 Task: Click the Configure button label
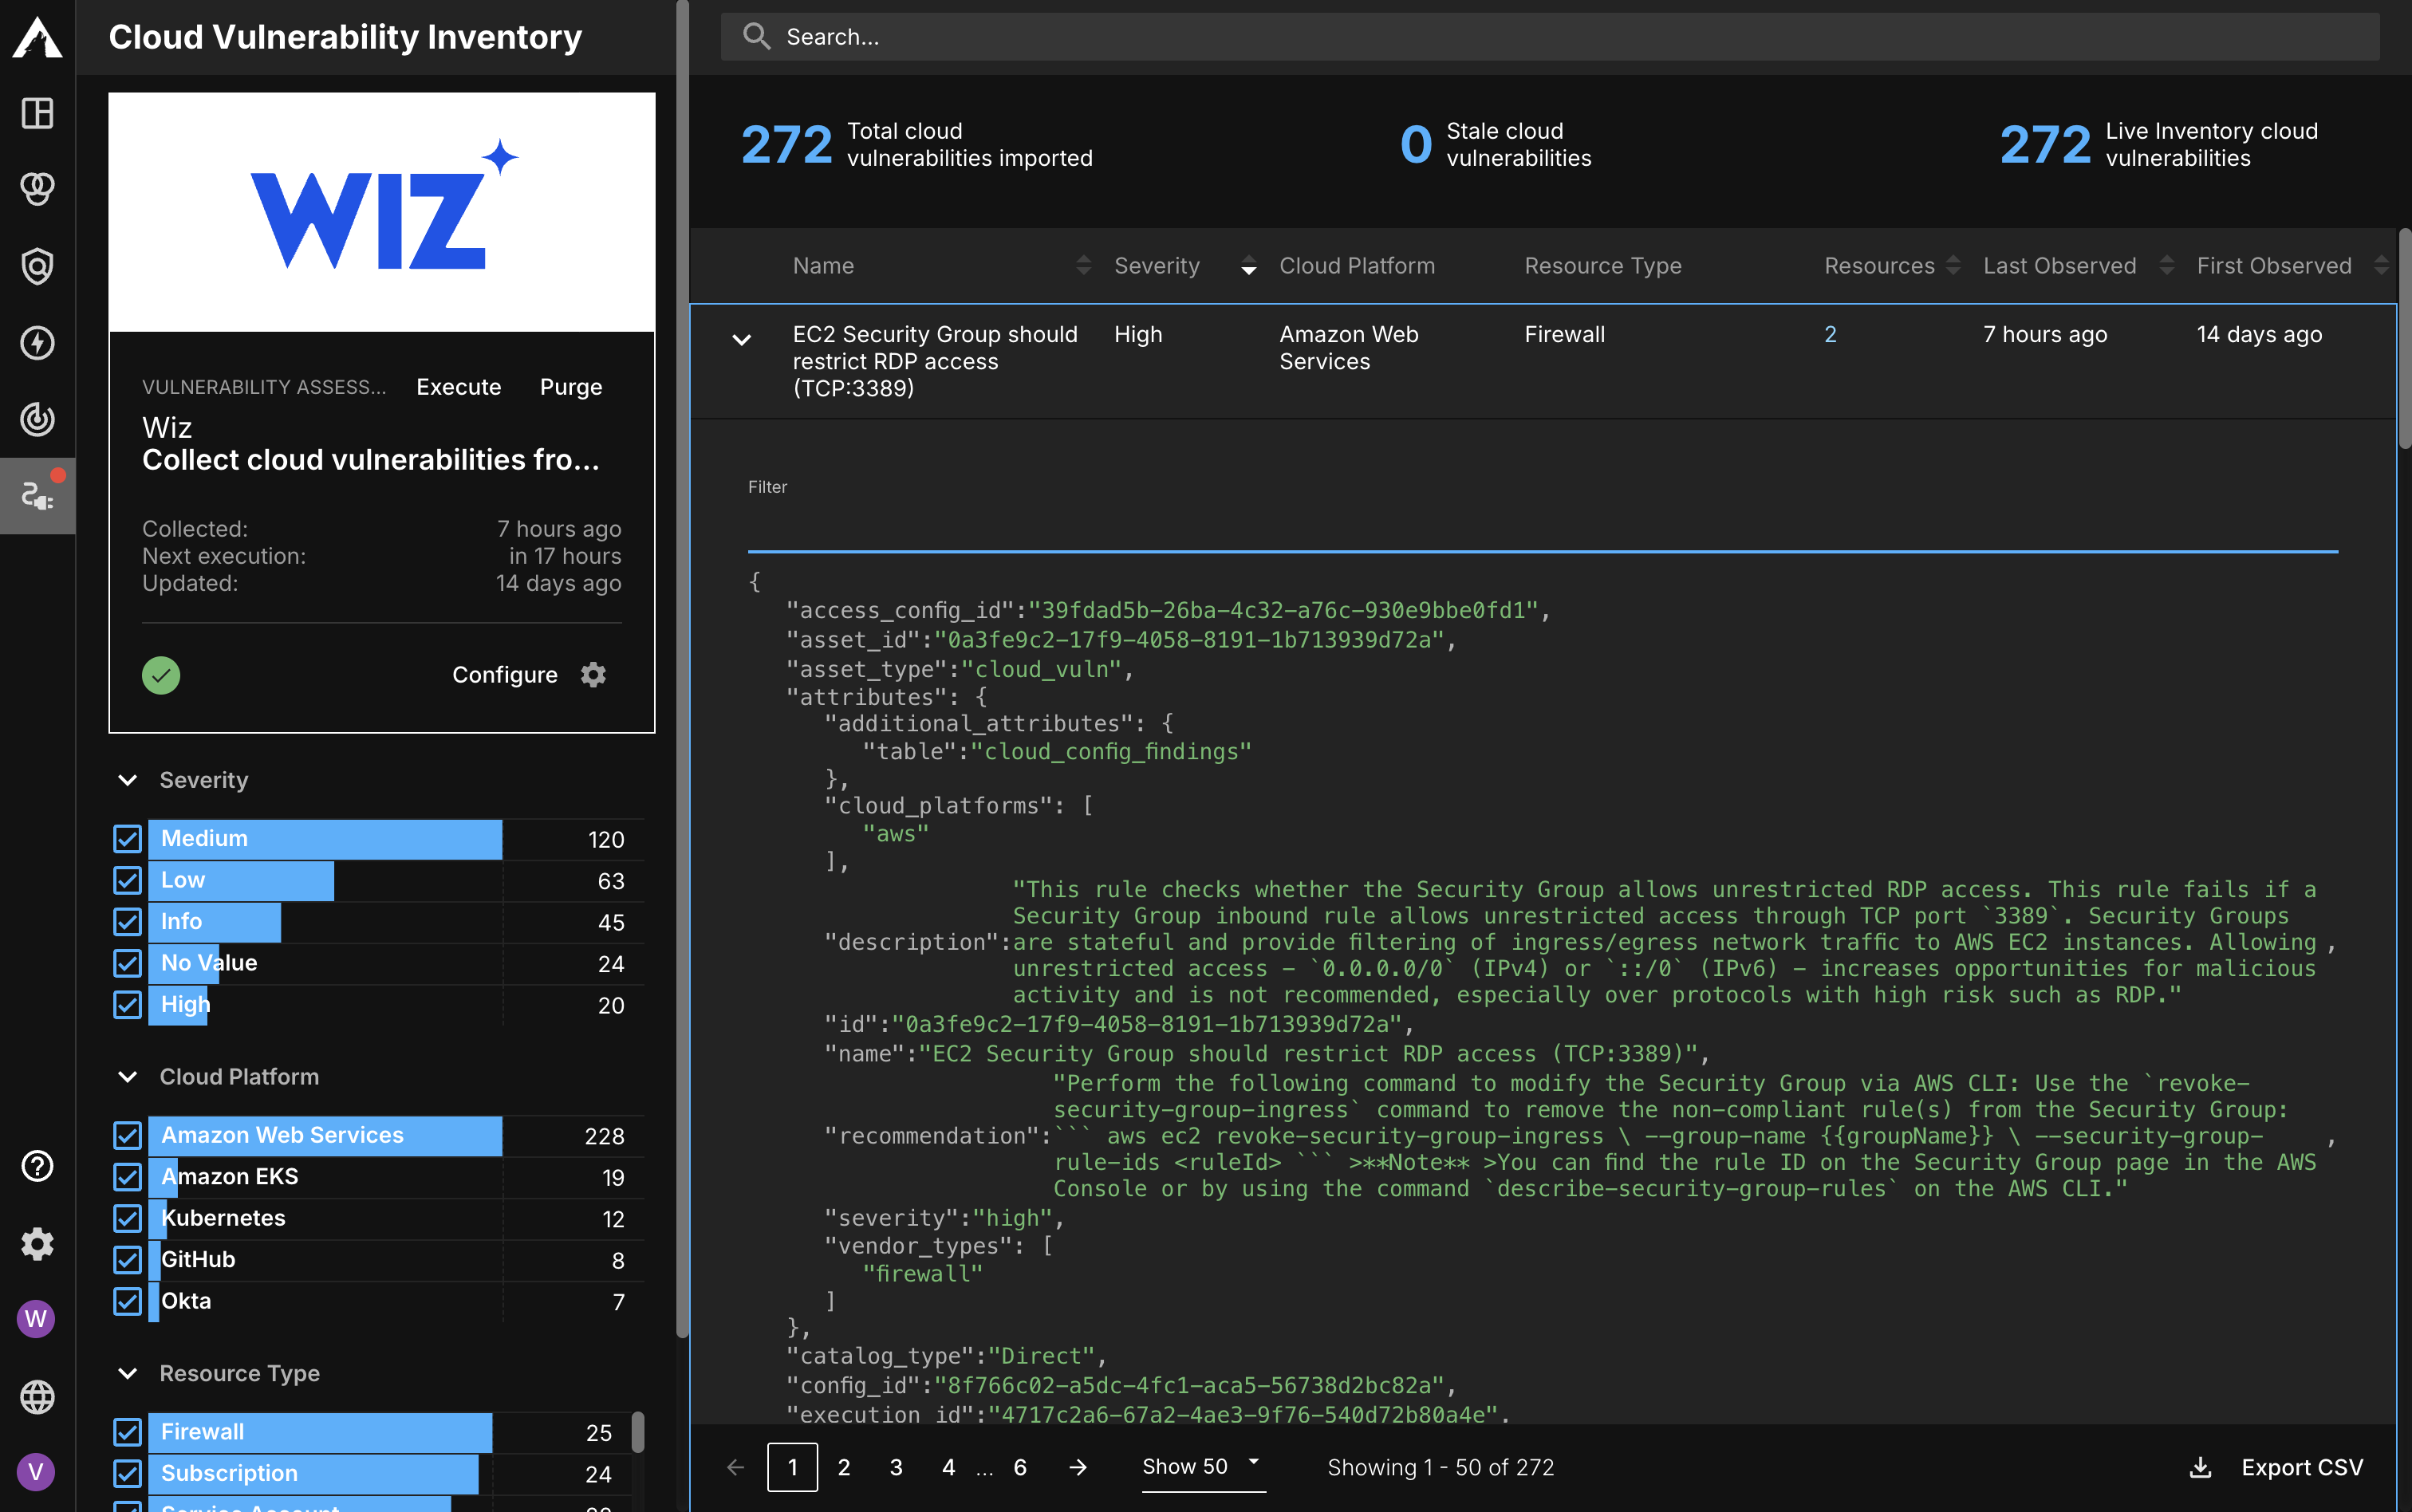[505, 675]
